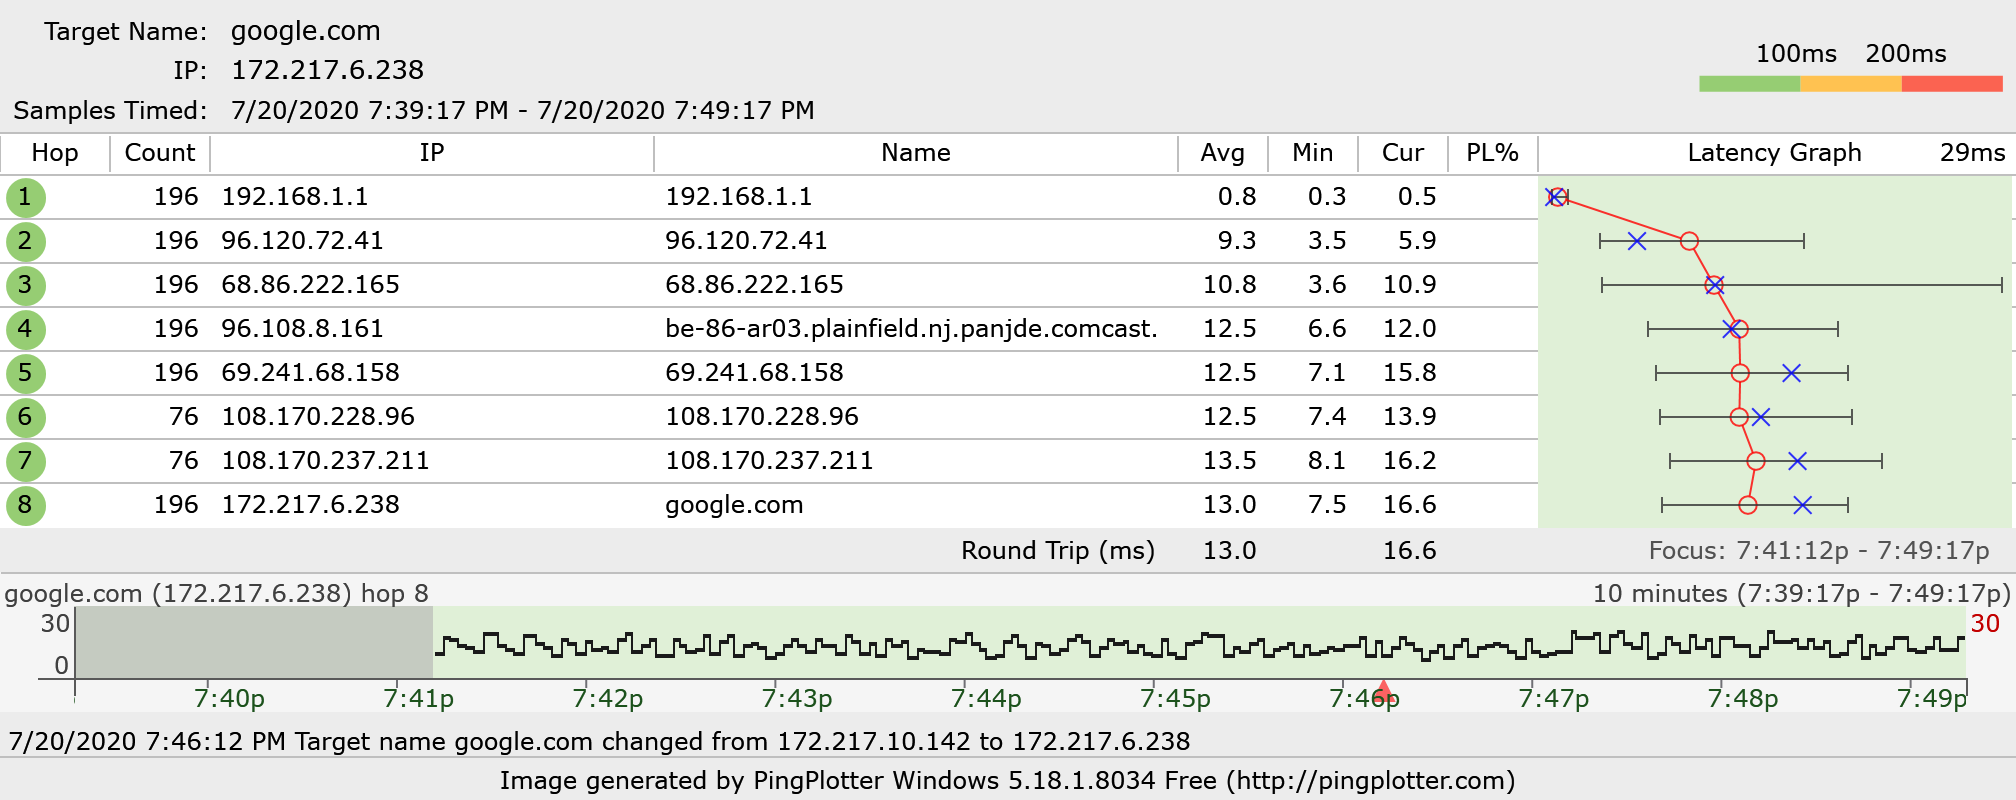Click the 192.168.1.1 IP cell
The height and width of the screenshot is (800, 2016).
295,197
